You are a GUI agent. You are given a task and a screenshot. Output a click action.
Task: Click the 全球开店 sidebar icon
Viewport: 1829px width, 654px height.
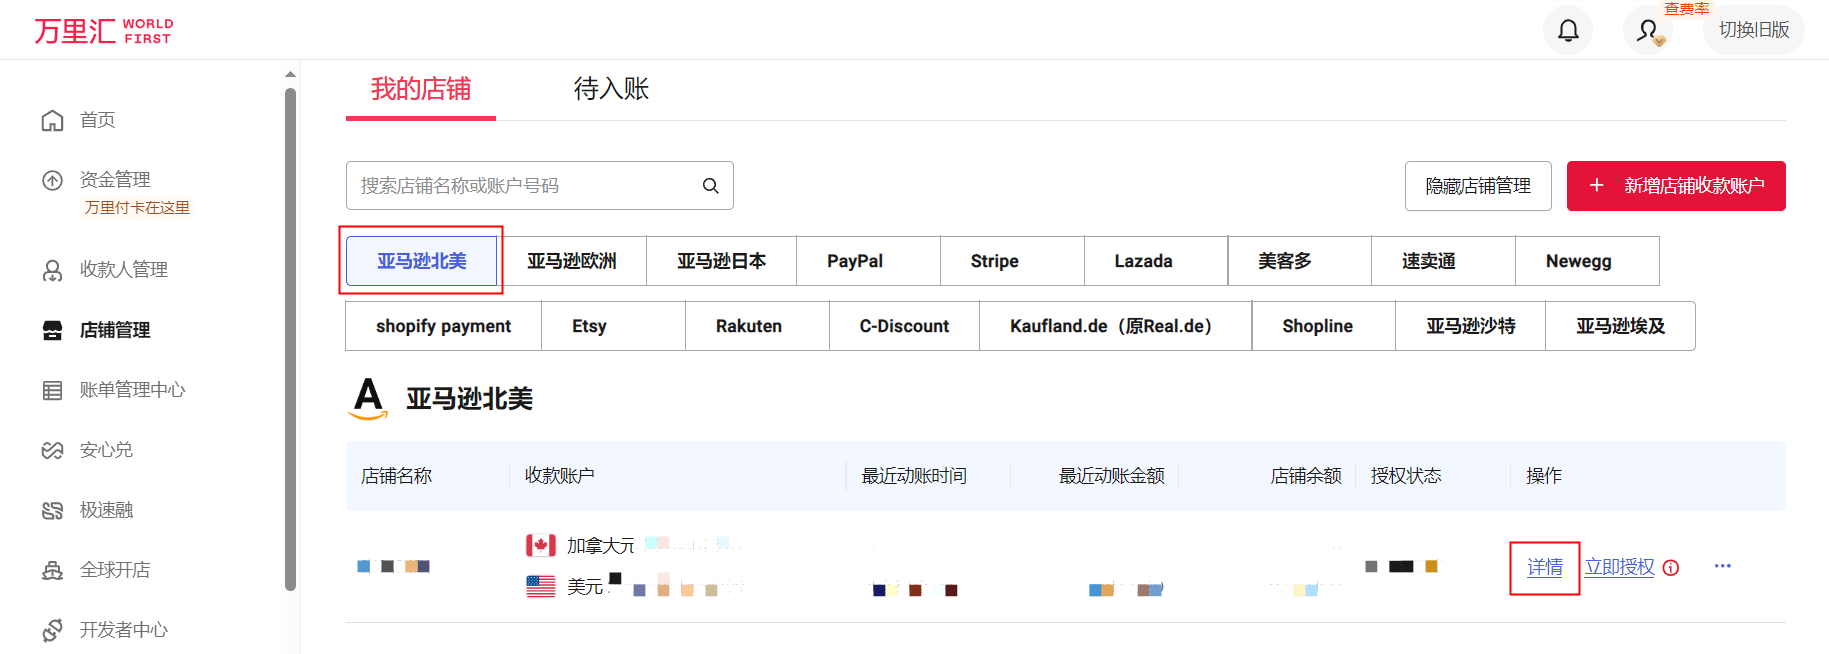pos(52,570)
